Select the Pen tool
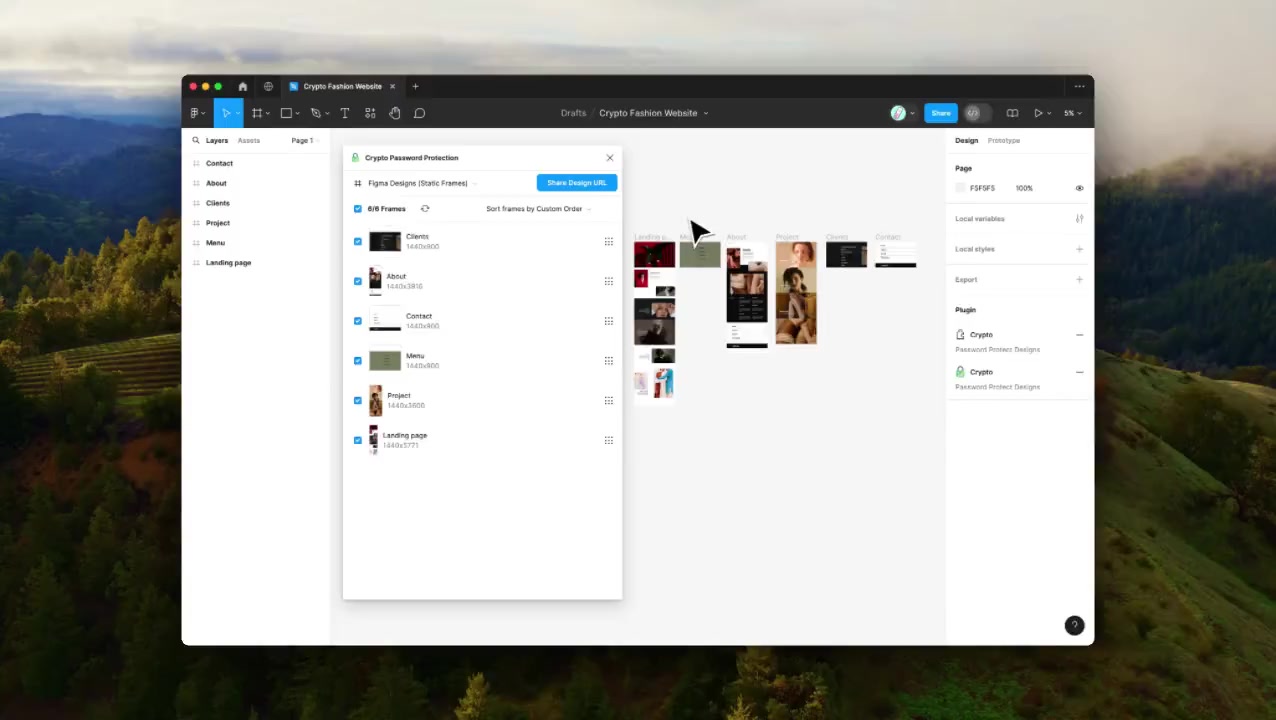Viewport: 1276px width, 720px height. (315, 113)
